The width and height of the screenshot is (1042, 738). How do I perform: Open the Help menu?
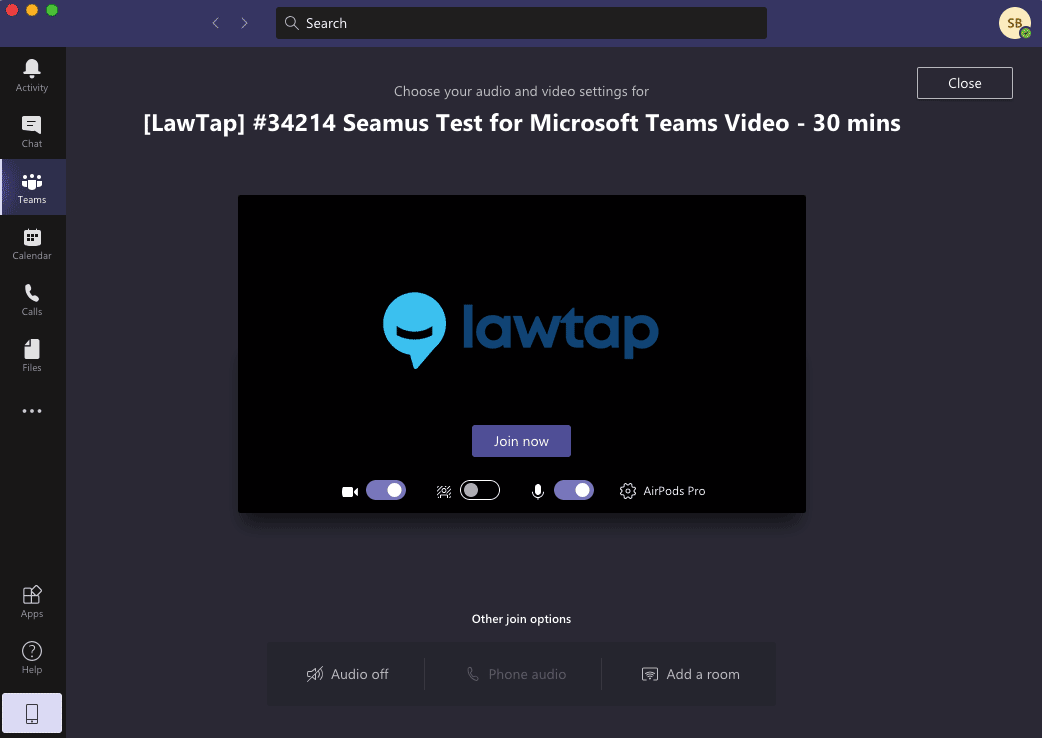32,658
